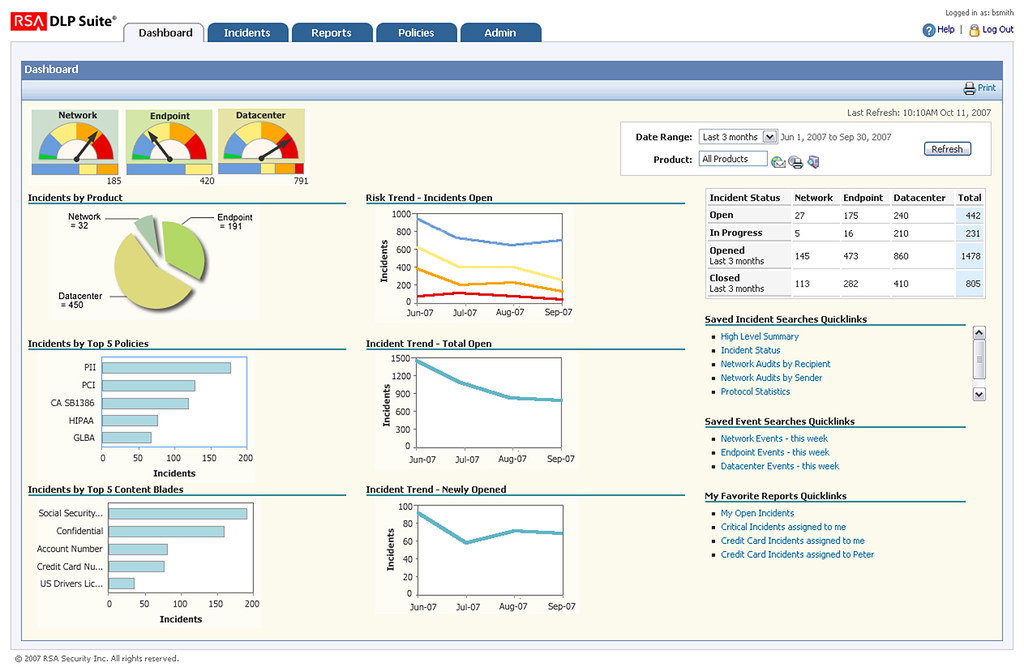Click the export icon after the Product printer icon
1024x667 pixels.
click(x=813, y=162)
